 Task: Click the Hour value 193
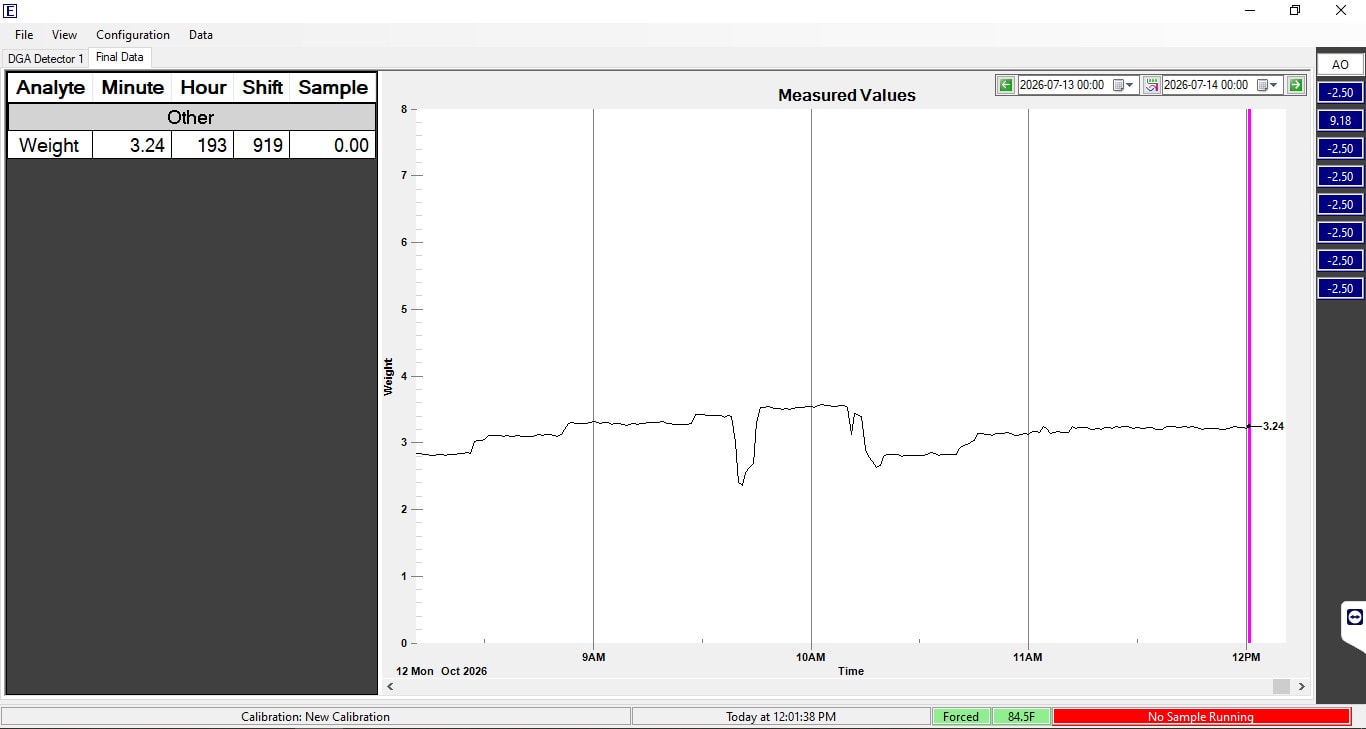coord(203,145)
